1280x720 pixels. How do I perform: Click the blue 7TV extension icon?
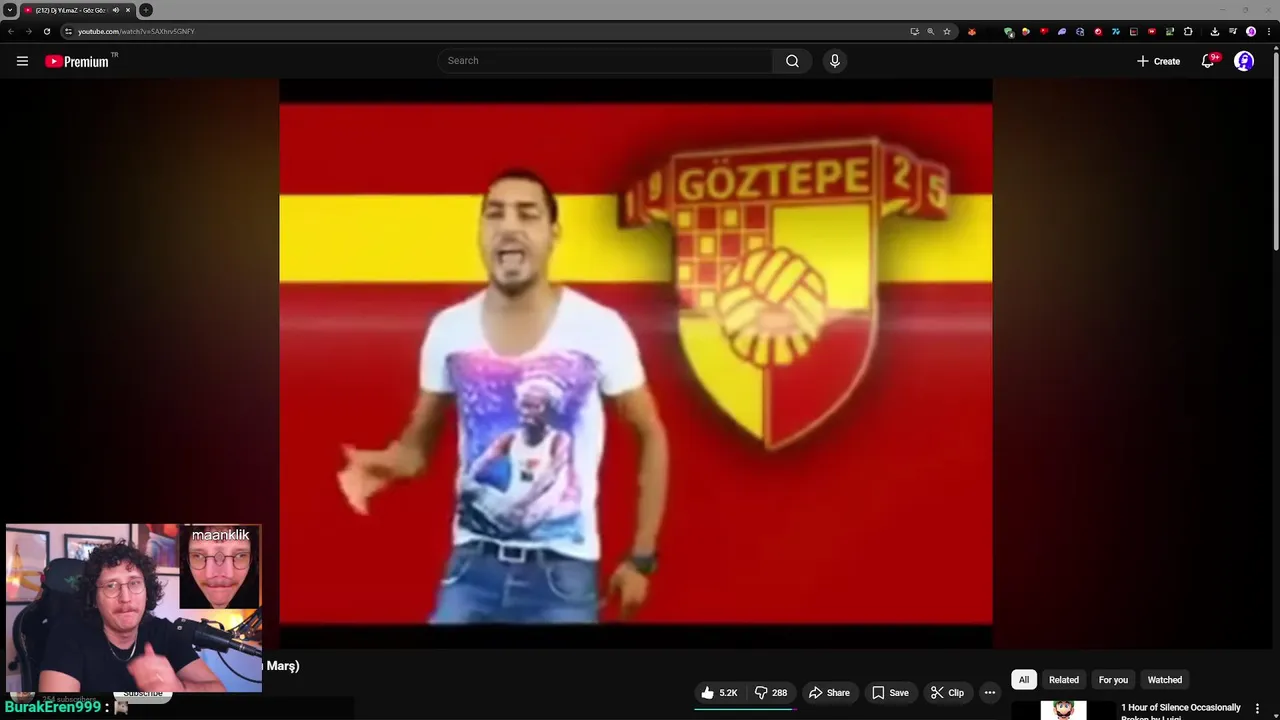[x=1116, y=31]
